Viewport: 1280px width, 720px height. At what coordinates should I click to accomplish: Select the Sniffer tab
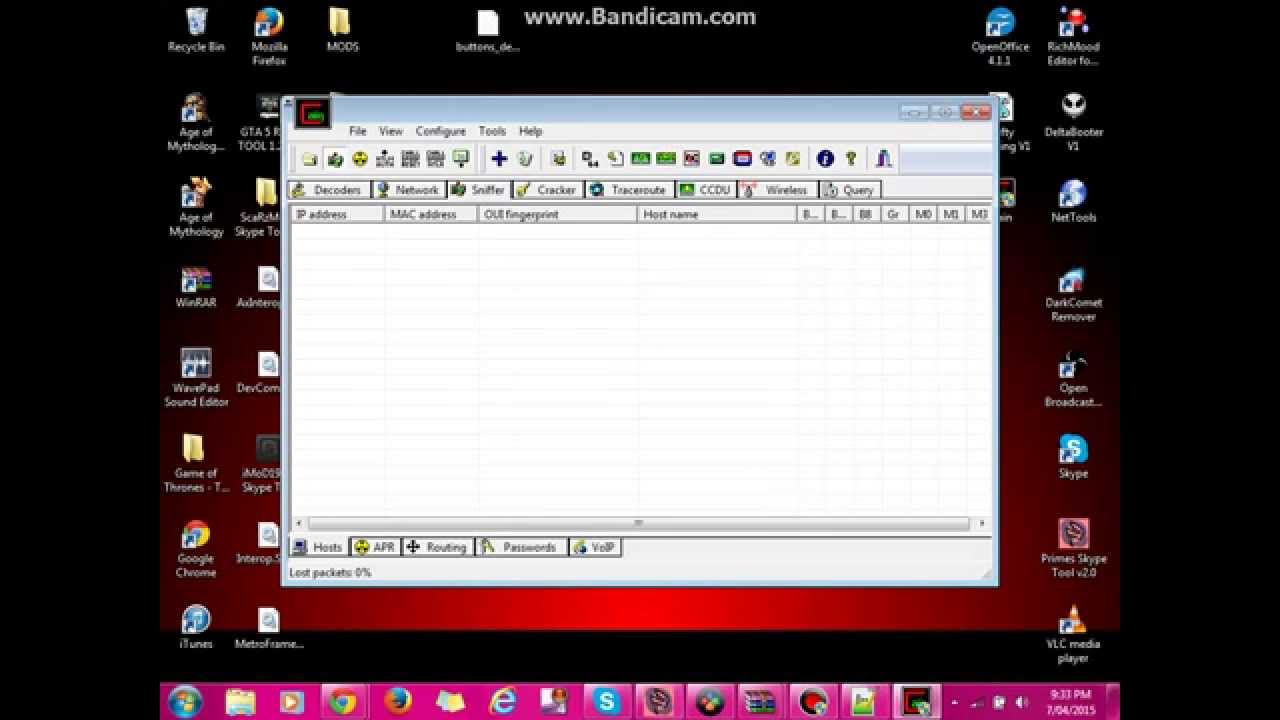(x=478, y=190)
